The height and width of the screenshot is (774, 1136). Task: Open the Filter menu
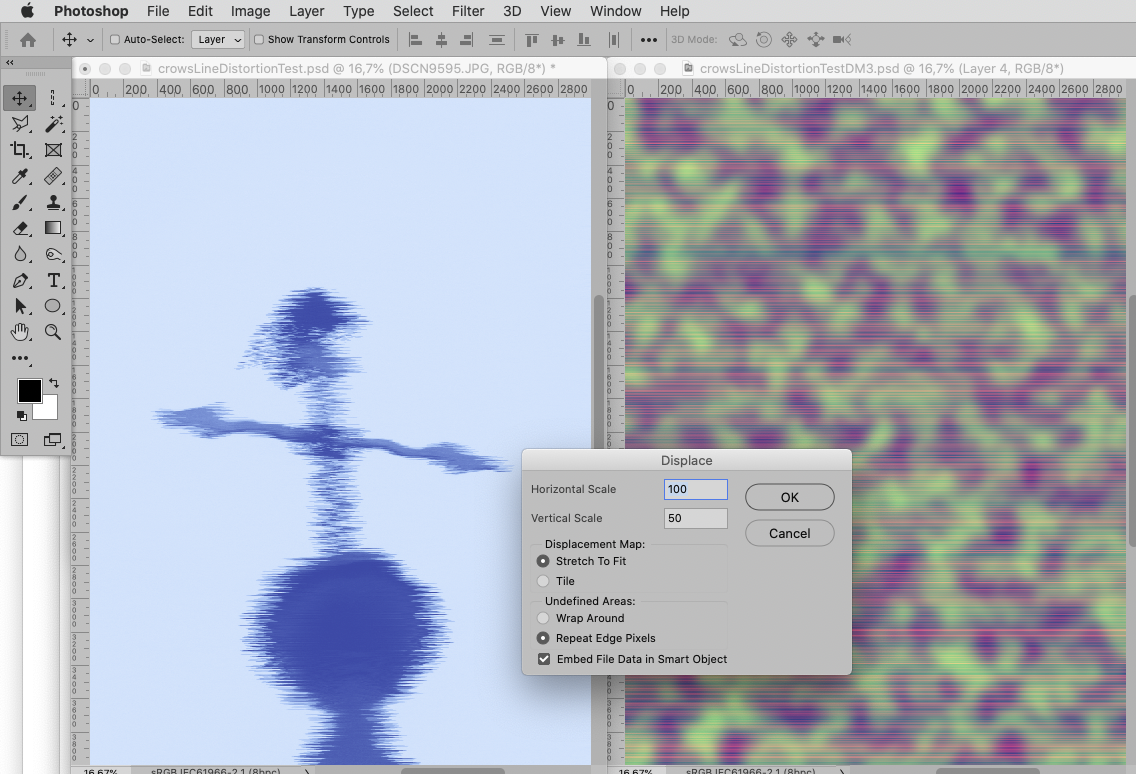point(468,11)
